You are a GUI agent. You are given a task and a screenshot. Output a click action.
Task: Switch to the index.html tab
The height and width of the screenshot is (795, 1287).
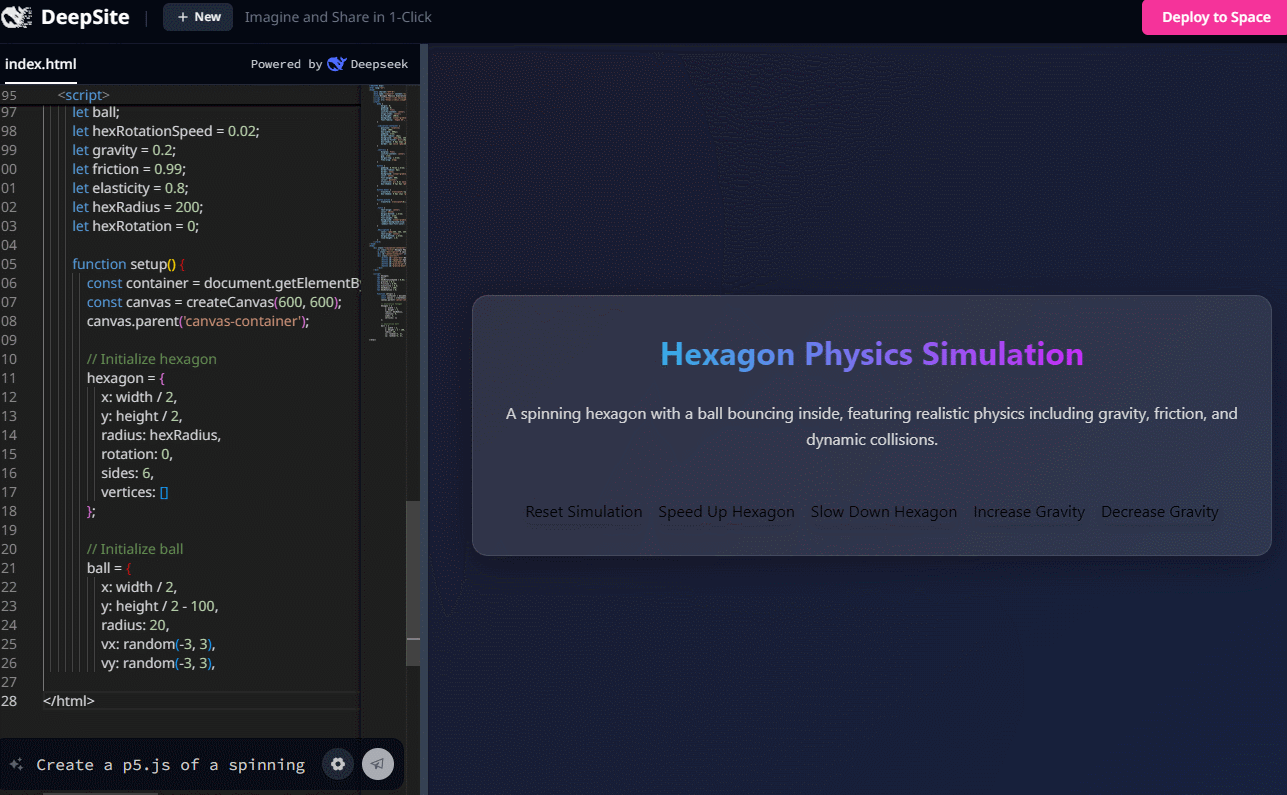(x=40, y=64)
